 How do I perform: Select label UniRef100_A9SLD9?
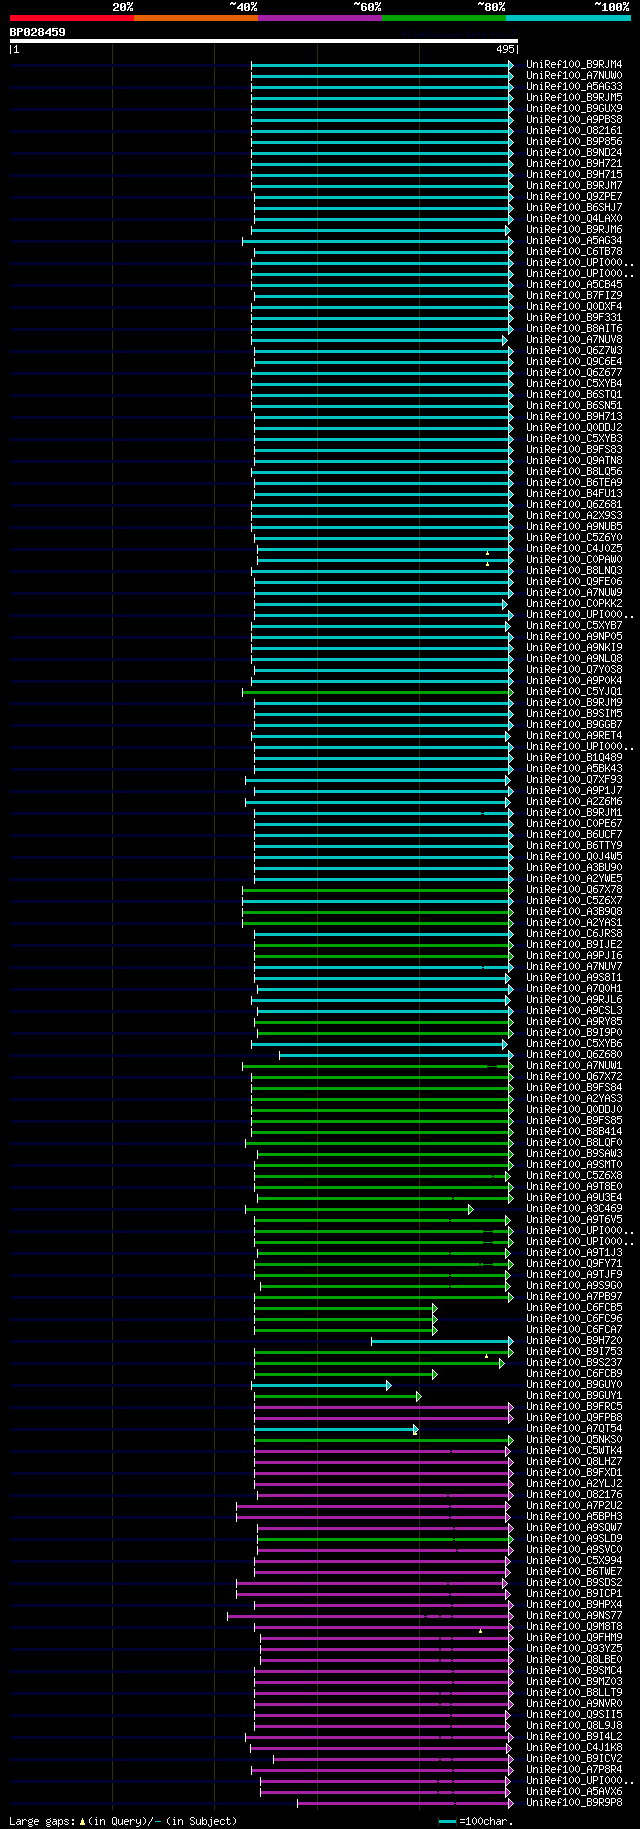[574, 1539]
